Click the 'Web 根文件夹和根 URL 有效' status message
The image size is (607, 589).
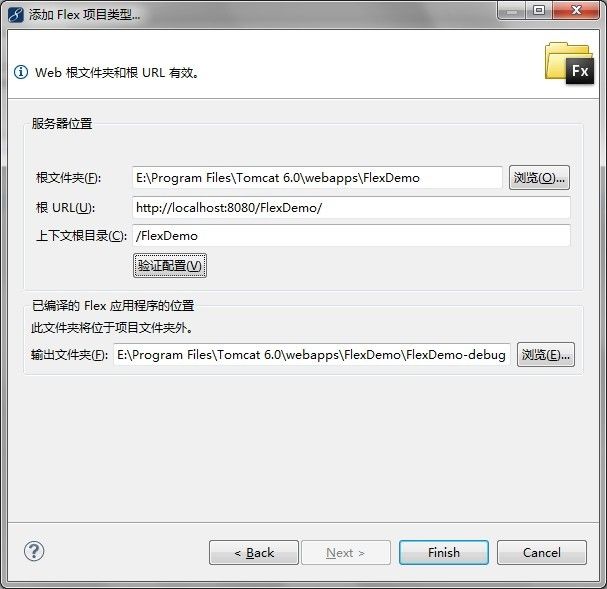coord(117,72)
